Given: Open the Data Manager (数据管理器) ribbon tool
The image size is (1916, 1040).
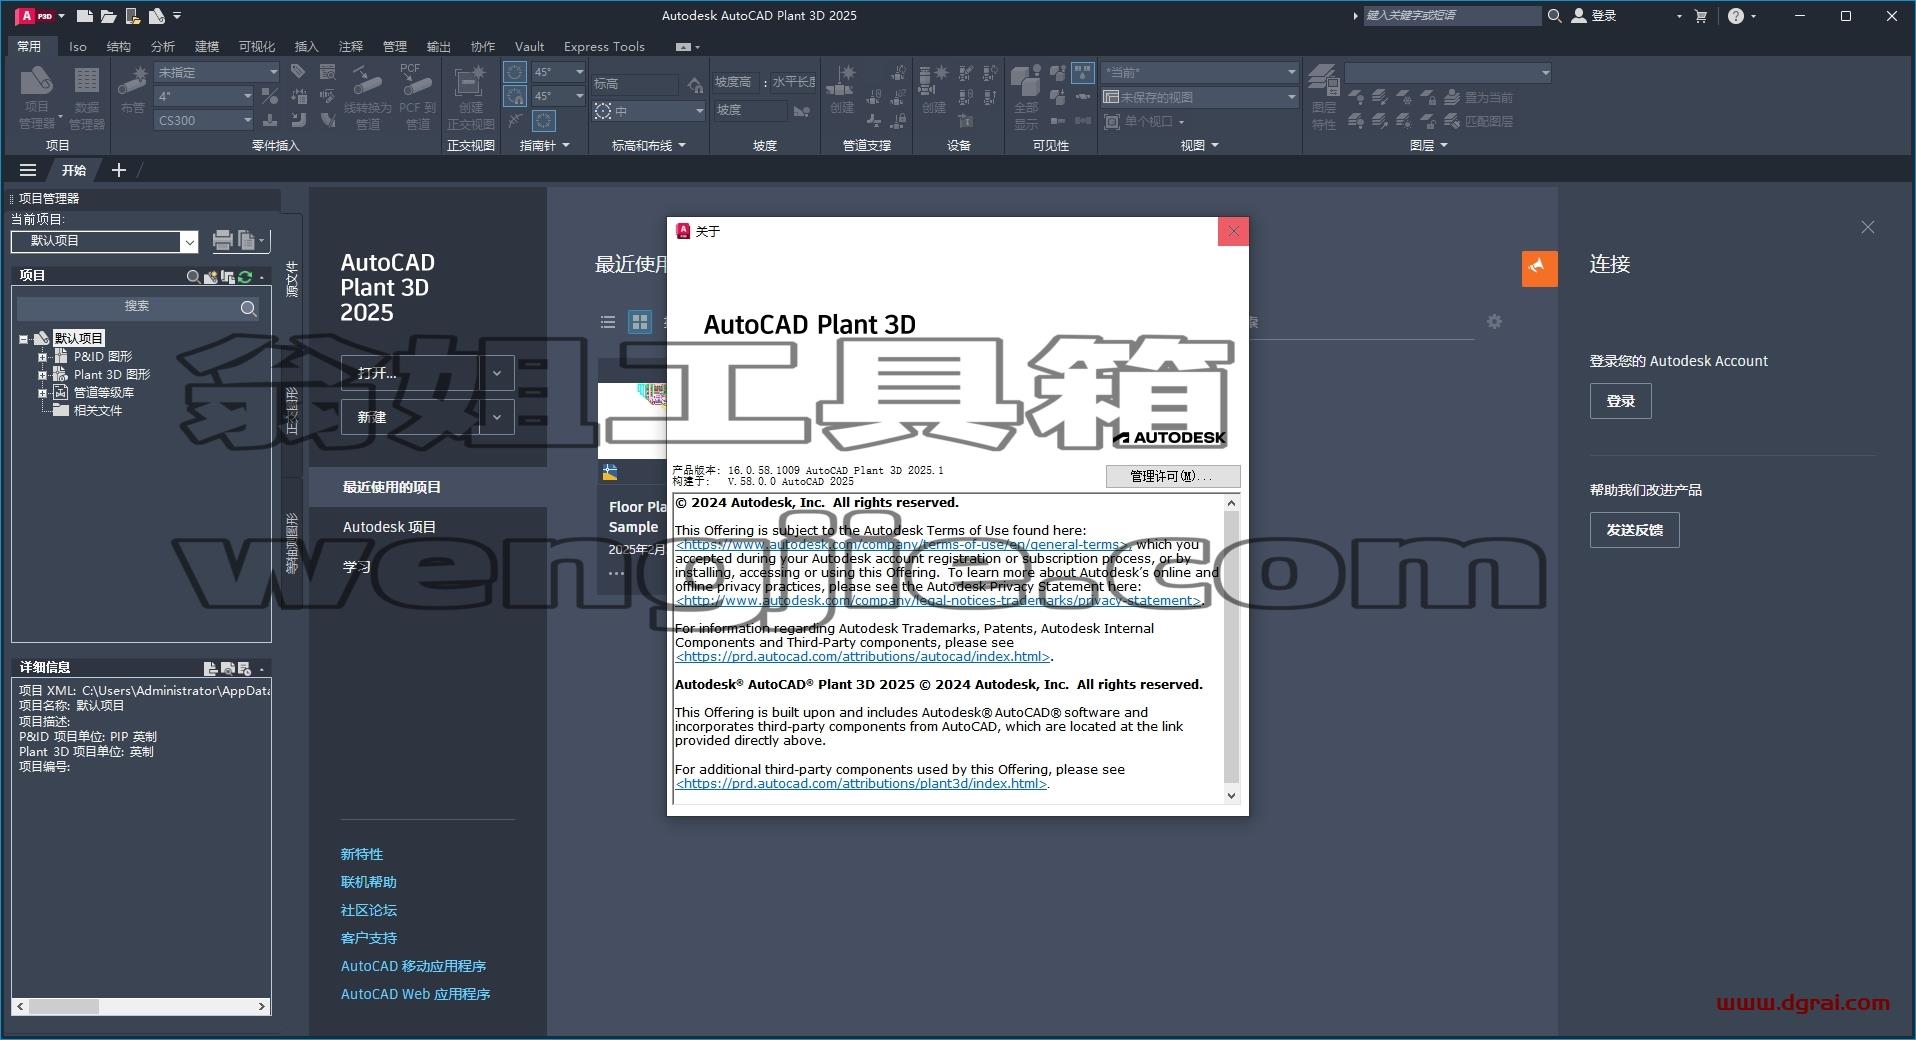Looking at the screenshot, I should (x=87, y=97).
